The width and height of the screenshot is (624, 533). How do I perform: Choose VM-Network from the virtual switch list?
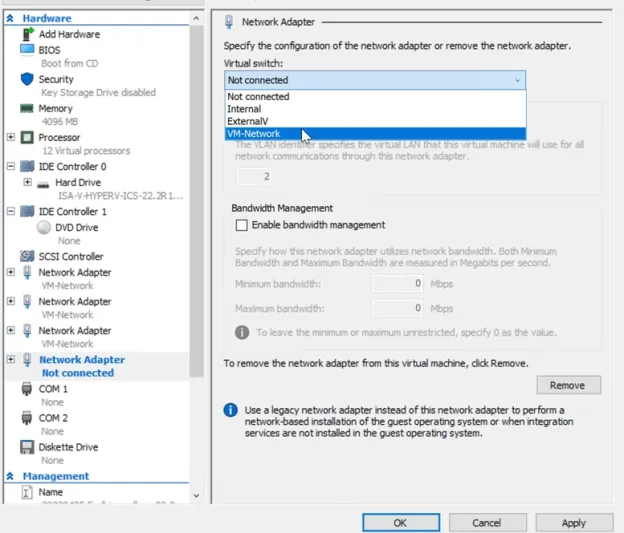(x=375, y=133)
